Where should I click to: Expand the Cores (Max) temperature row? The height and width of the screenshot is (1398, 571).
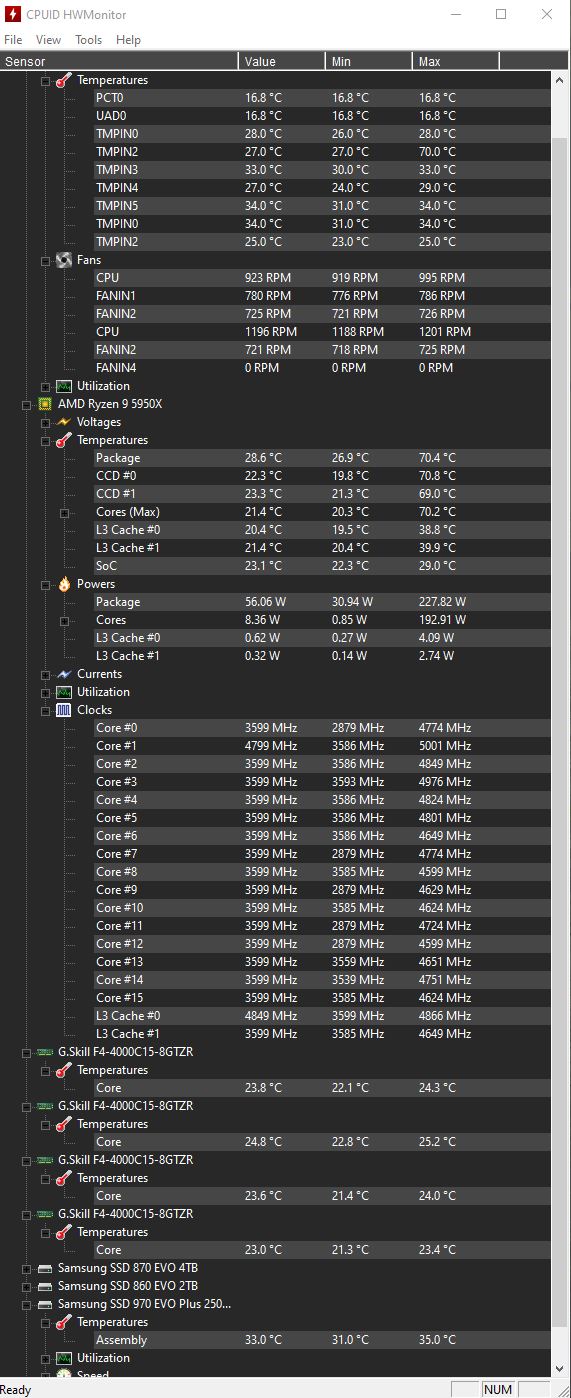point(64,512)
